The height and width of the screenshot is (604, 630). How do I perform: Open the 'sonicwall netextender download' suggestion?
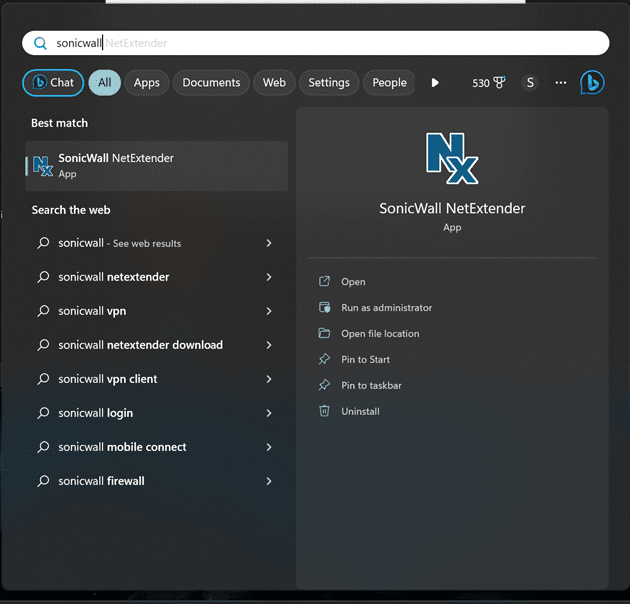157,345
